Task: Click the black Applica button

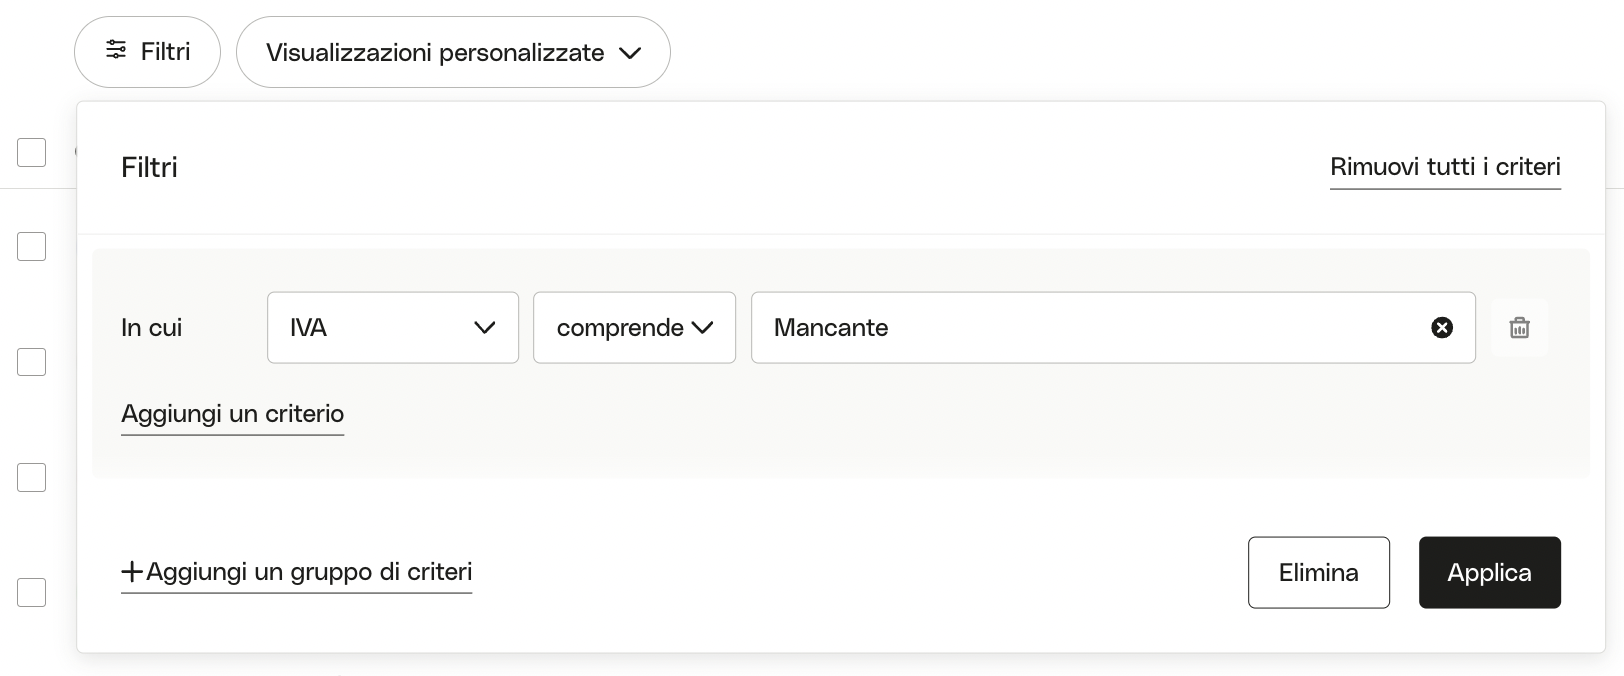Action: tap(1489, 572)
